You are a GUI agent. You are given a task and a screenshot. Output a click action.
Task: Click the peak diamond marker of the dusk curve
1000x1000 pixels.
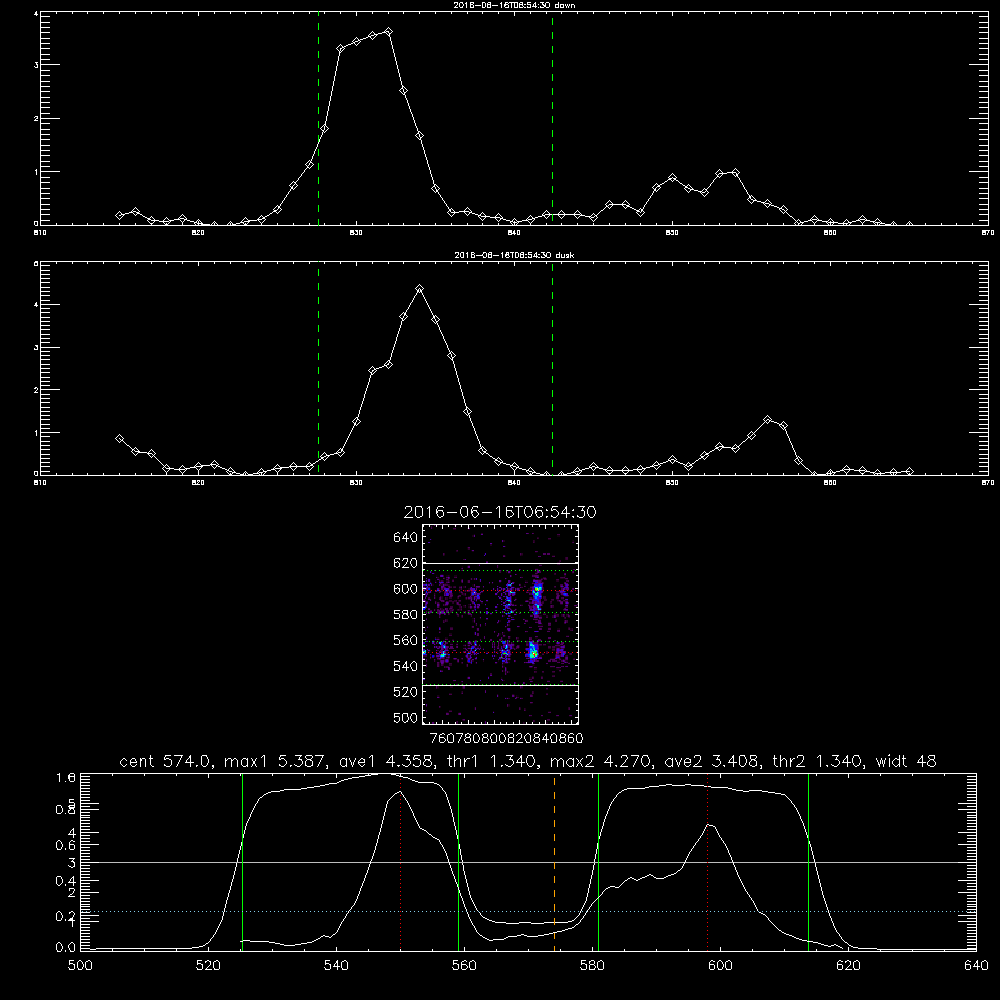point(419,289)
